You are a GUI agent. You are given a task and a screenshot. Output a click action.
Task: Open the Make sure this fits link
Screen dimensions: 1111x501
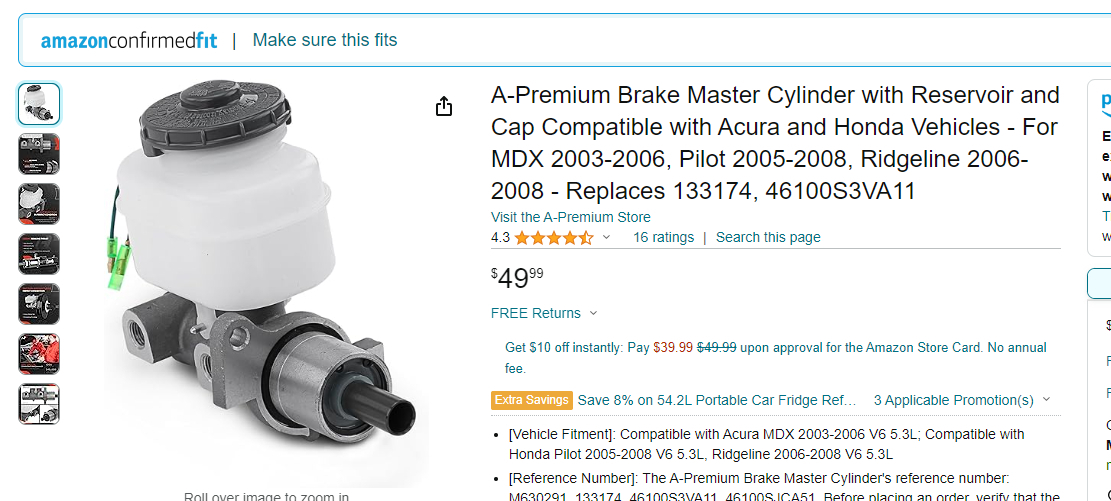(x=325, y=41)
